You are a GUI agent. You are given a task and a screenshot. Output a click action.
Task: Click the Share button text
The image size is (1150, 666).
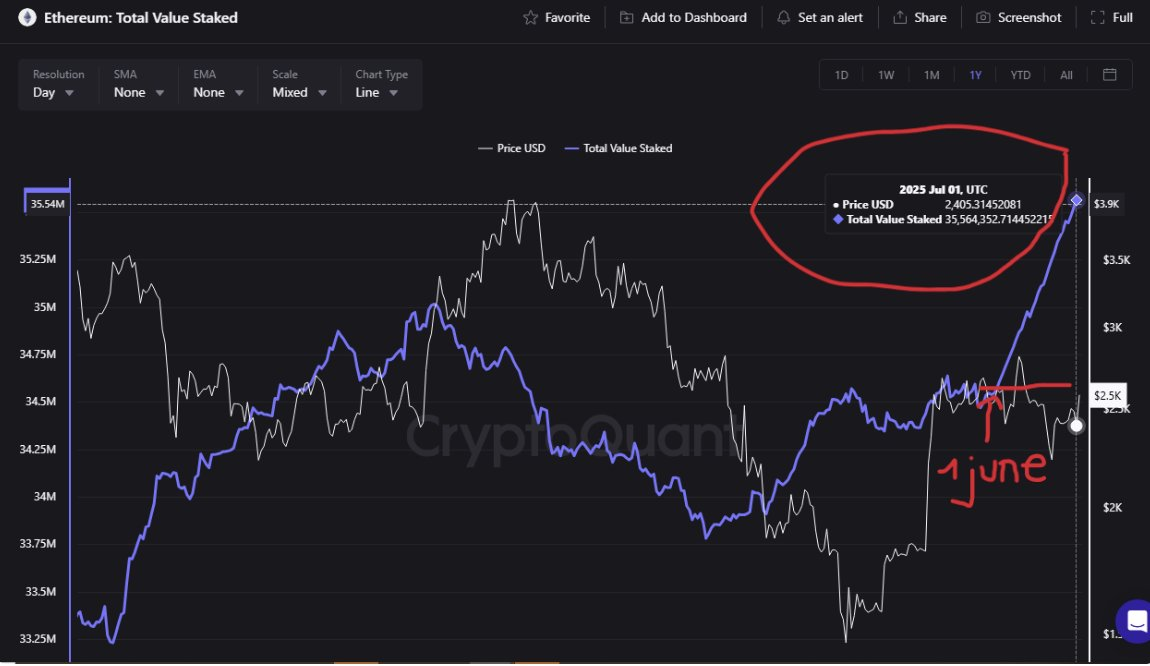[930, 18]
